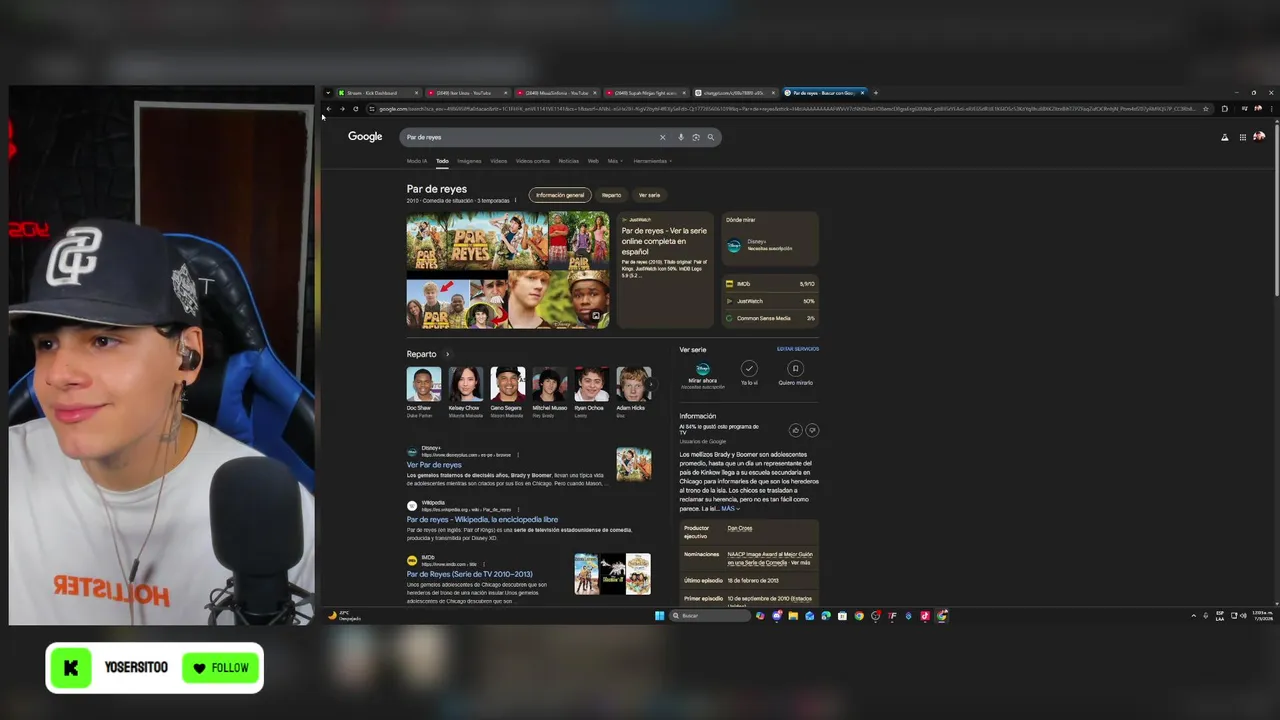Open the Disney+ Dónde mirar card
Image resolution: width=1280 pixels, height=720 pixels.
pyautogui.click(x=770, y=240)
